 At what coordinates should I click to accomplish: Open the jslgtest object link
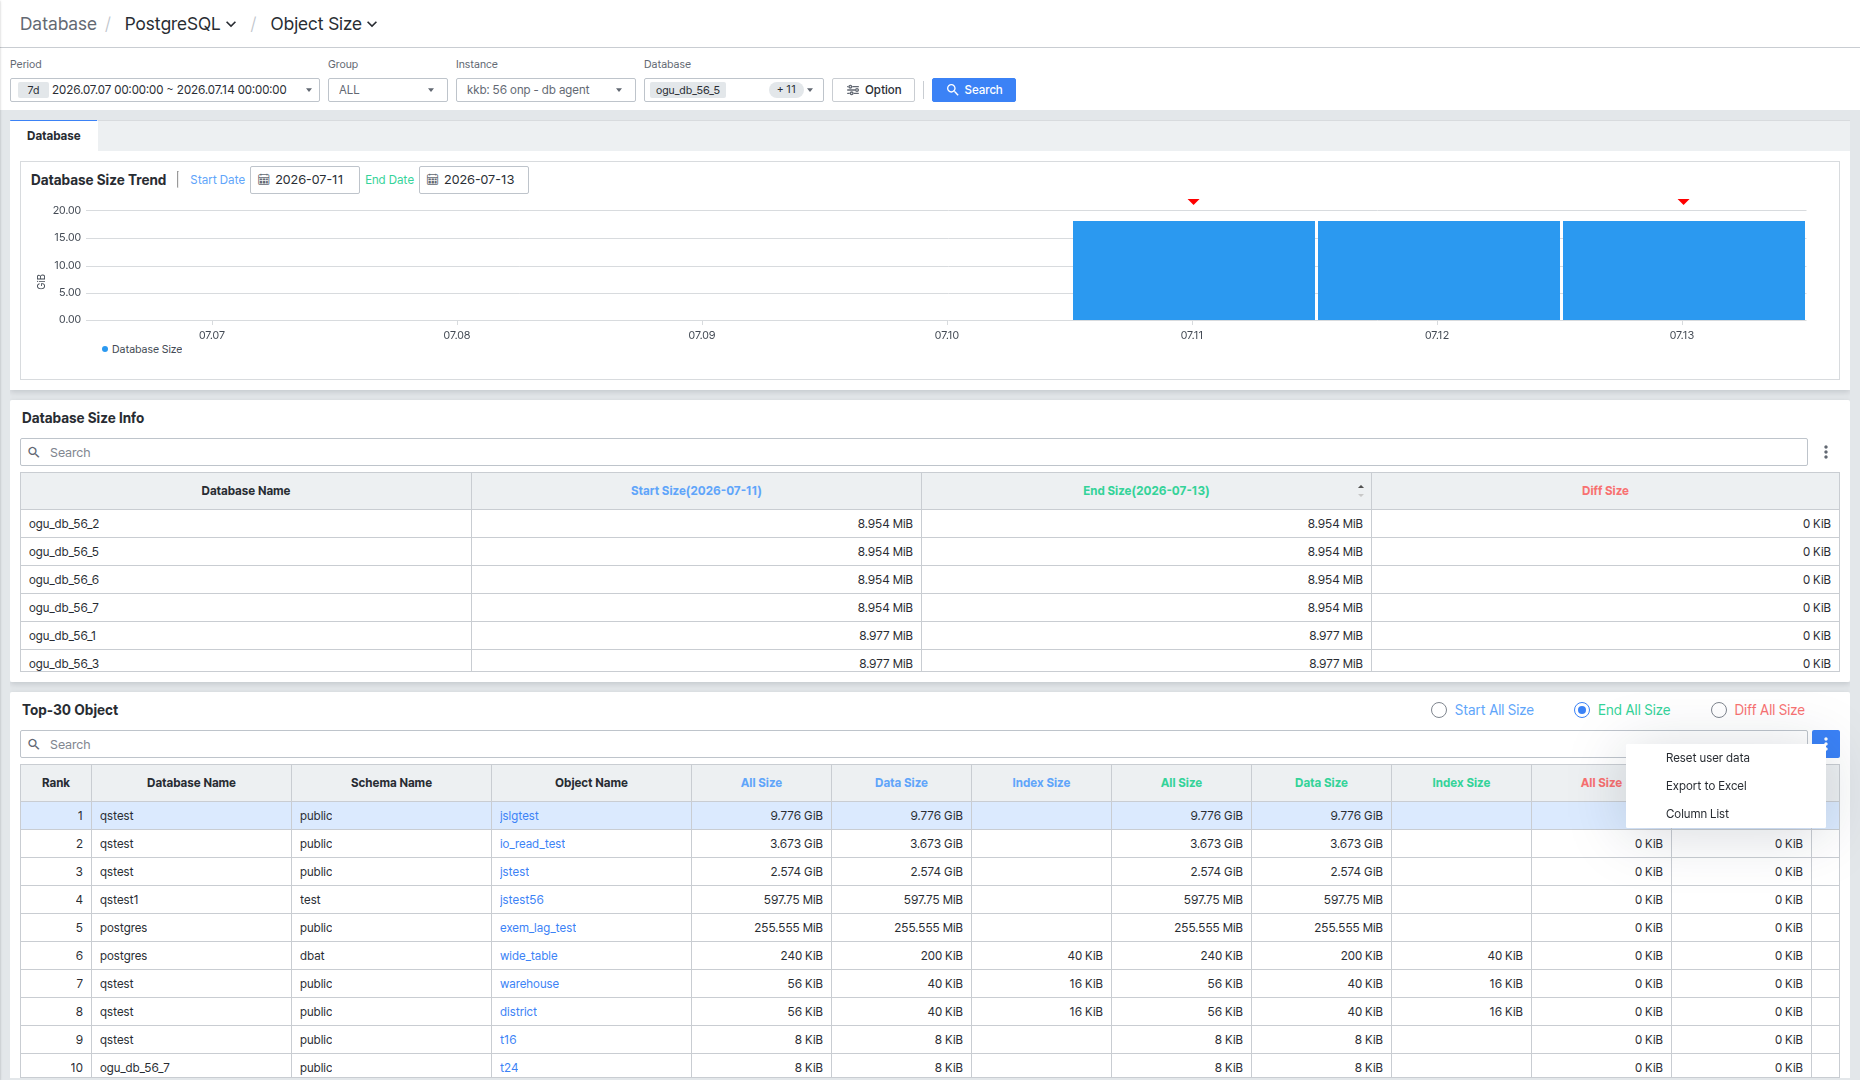pos(519,816)
